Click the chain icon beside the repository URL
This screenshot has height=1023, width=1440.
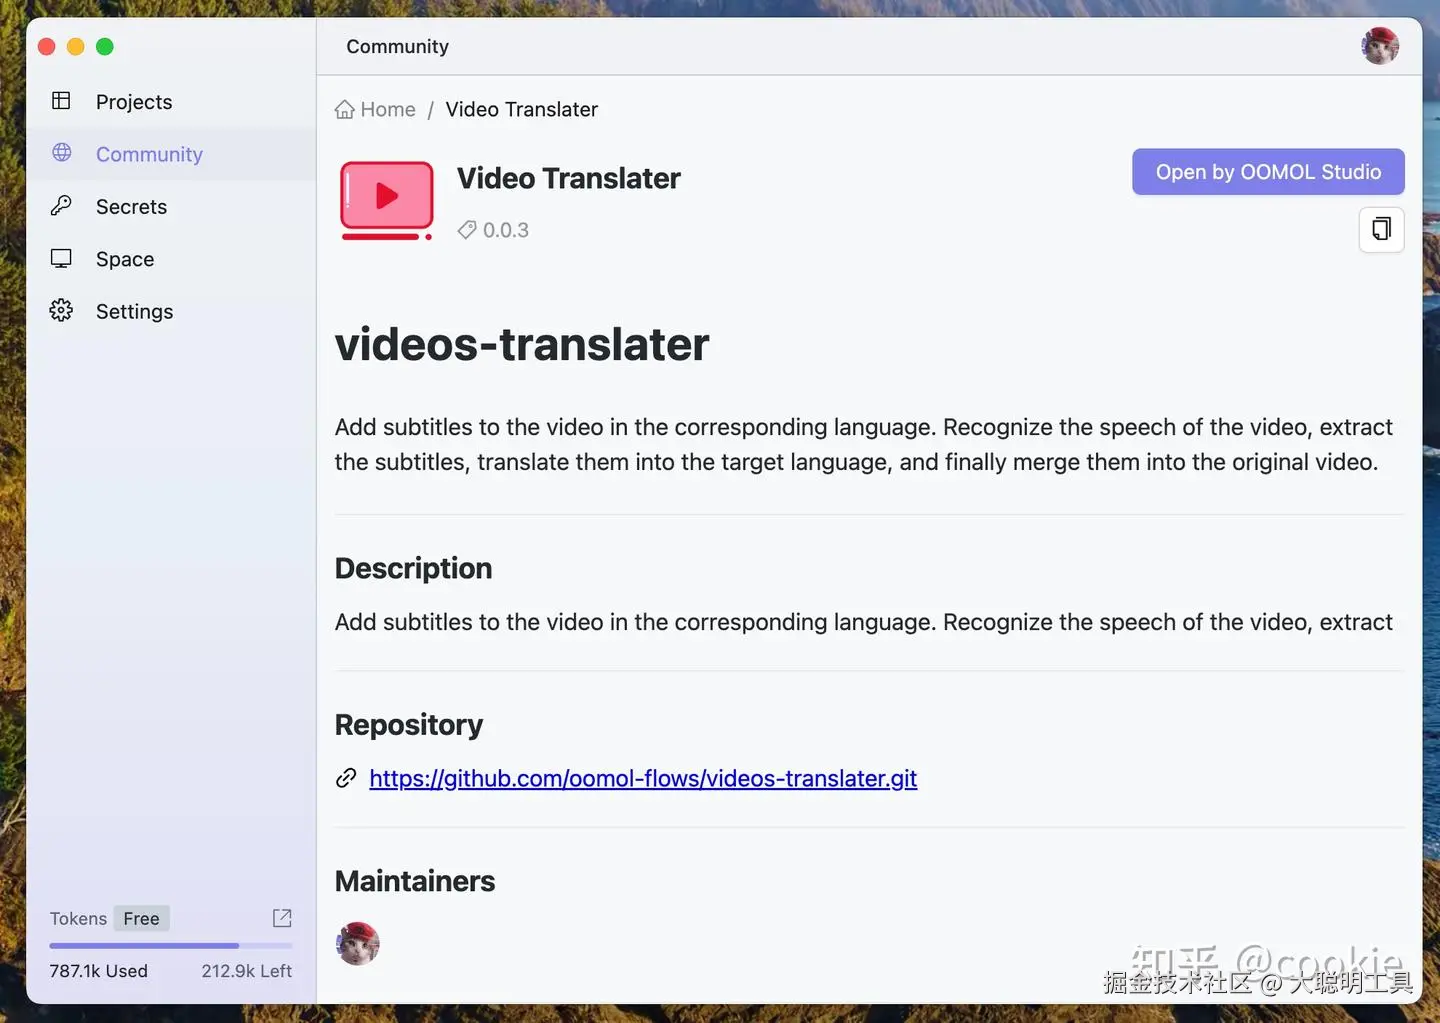coord(345,778)
